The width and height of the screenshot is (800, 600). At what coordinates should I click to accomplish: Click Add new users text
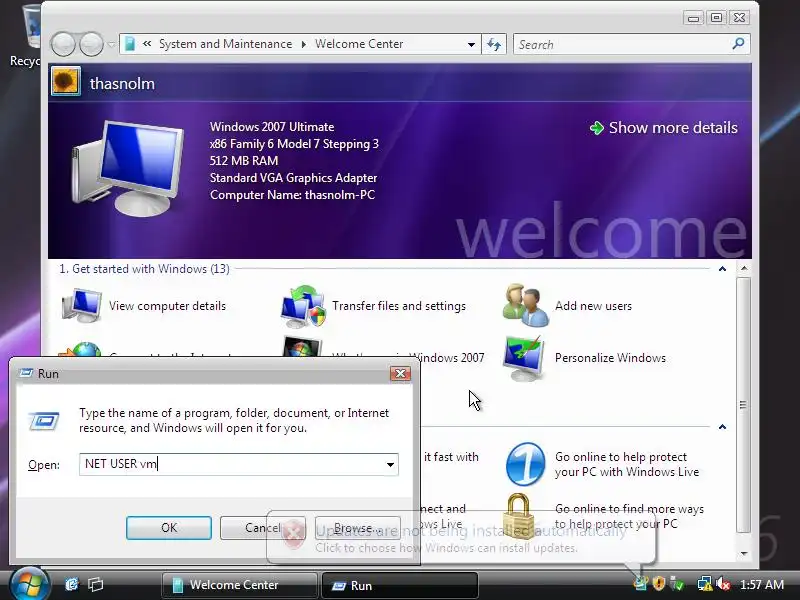pos(593,306)
